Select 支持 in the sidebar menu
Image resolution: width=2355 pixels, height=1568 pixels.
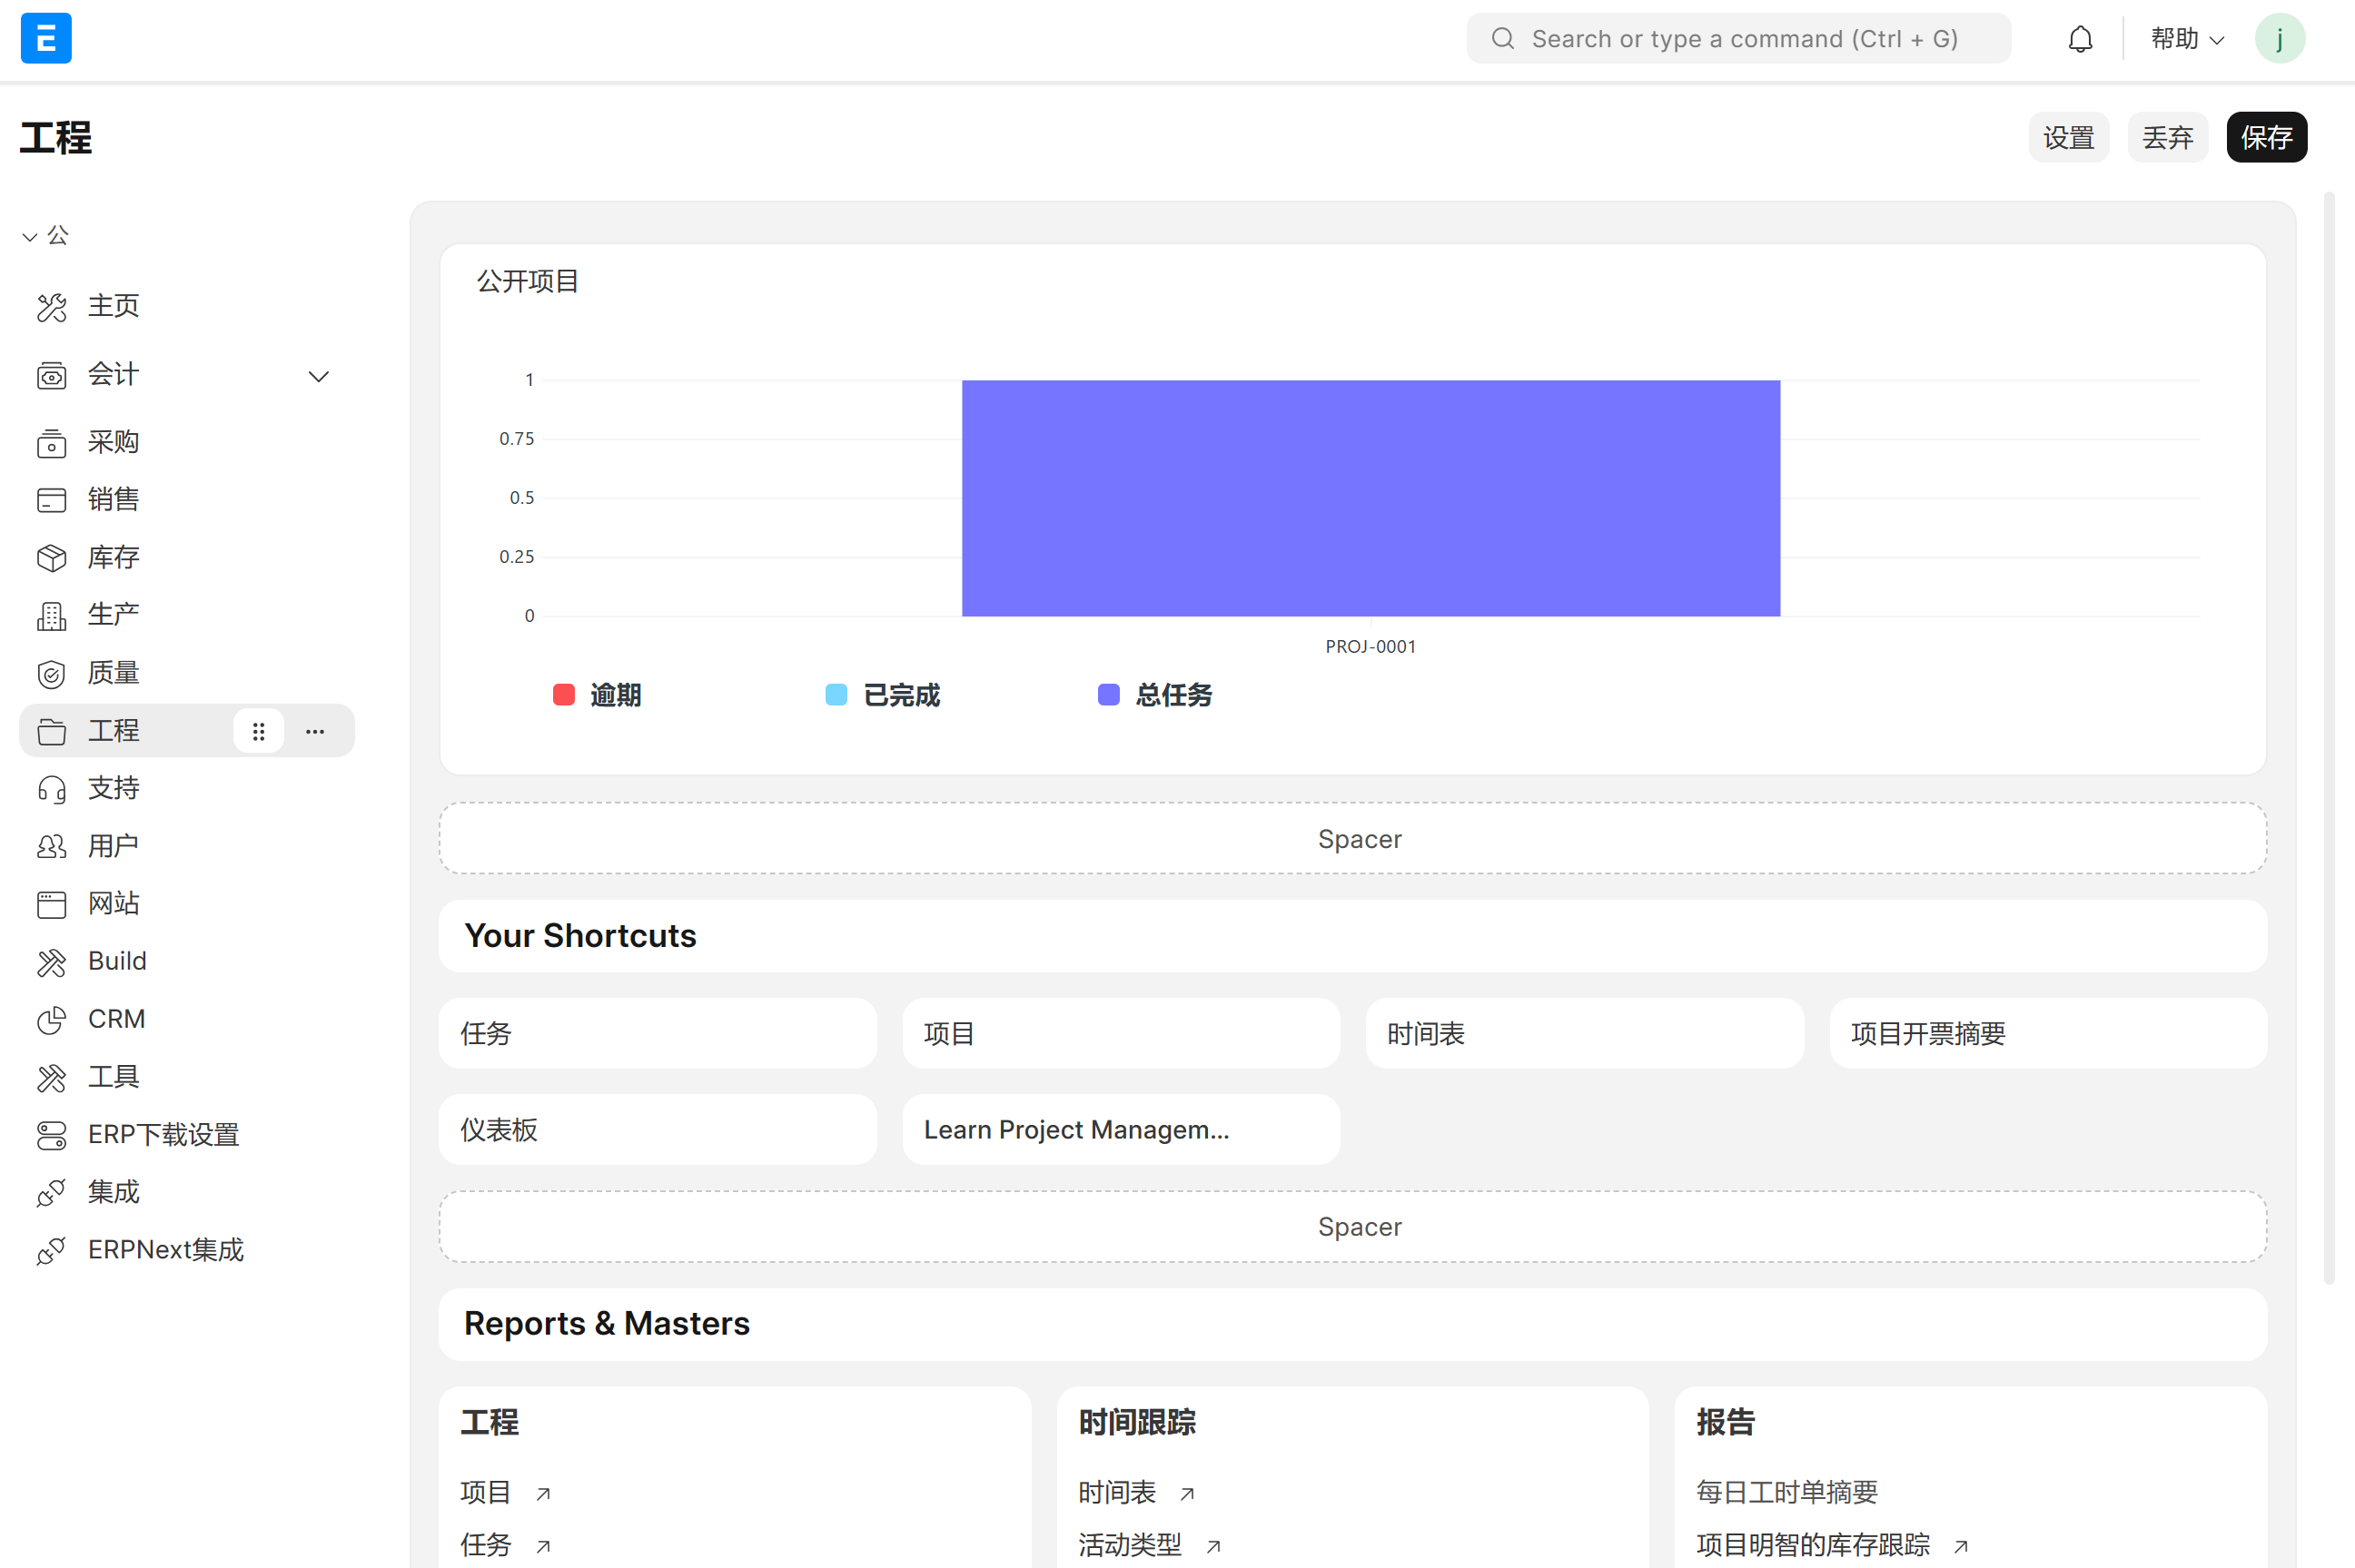tap(113, 788)
